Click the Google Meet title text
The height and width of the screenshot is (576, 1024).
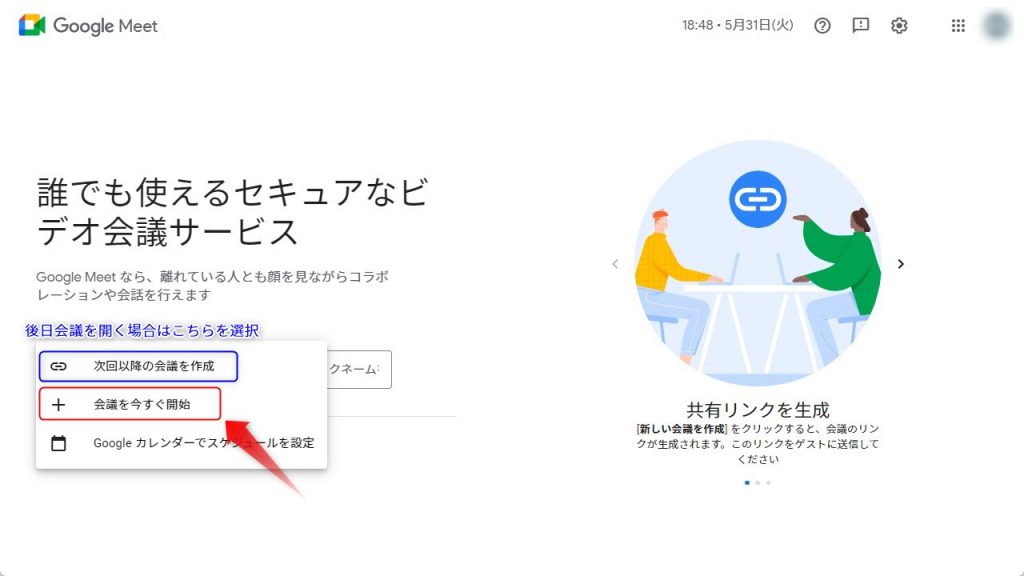point(105,25)
